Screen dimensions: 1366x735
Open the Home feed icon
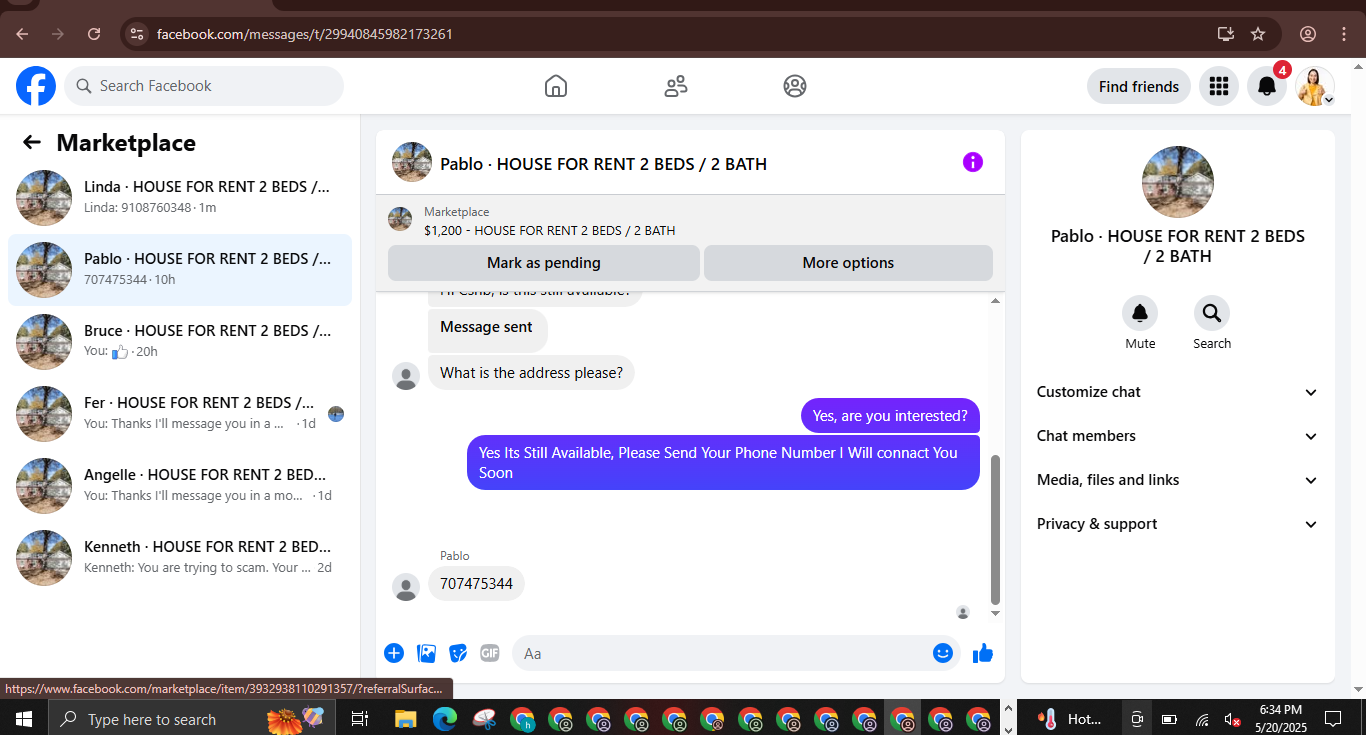556,86
